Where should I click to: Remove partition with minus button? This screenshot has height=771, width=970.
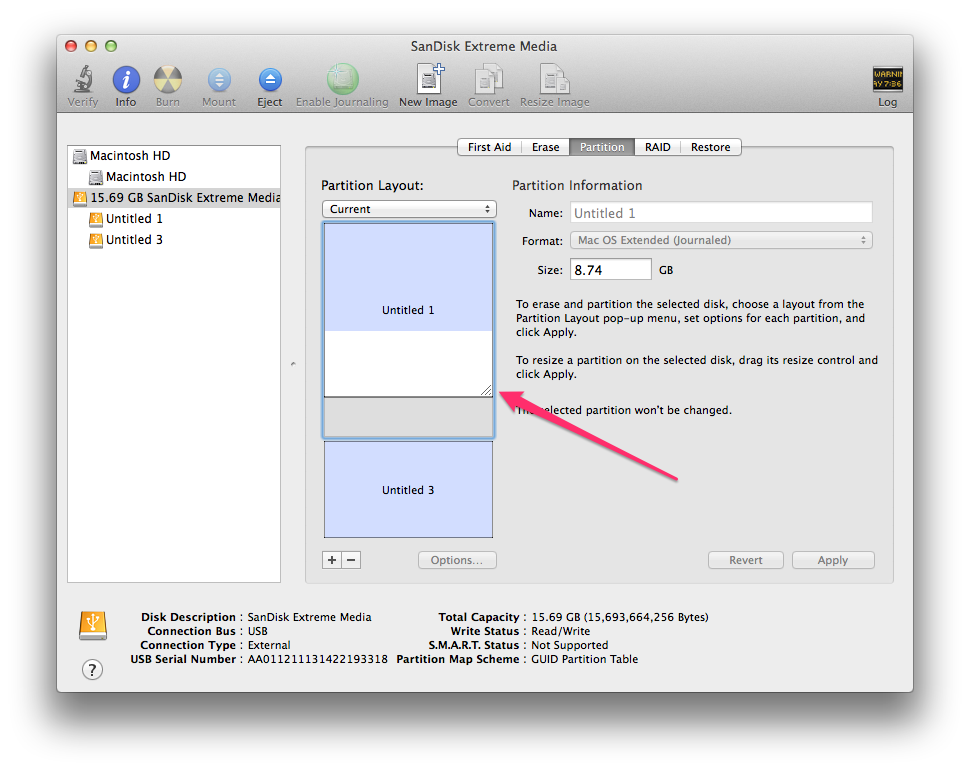[x=351, y=560]
